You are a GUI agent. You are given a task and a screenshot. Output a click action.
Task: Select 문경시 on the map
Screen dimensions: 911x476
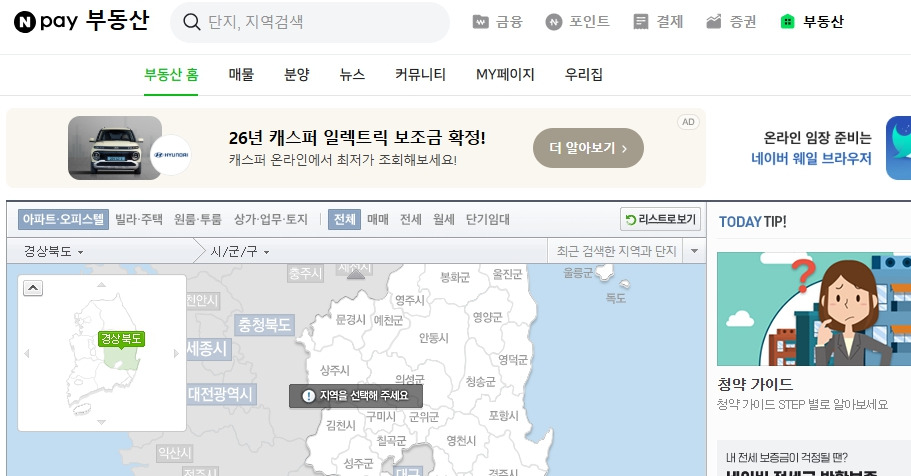[350, 319]
